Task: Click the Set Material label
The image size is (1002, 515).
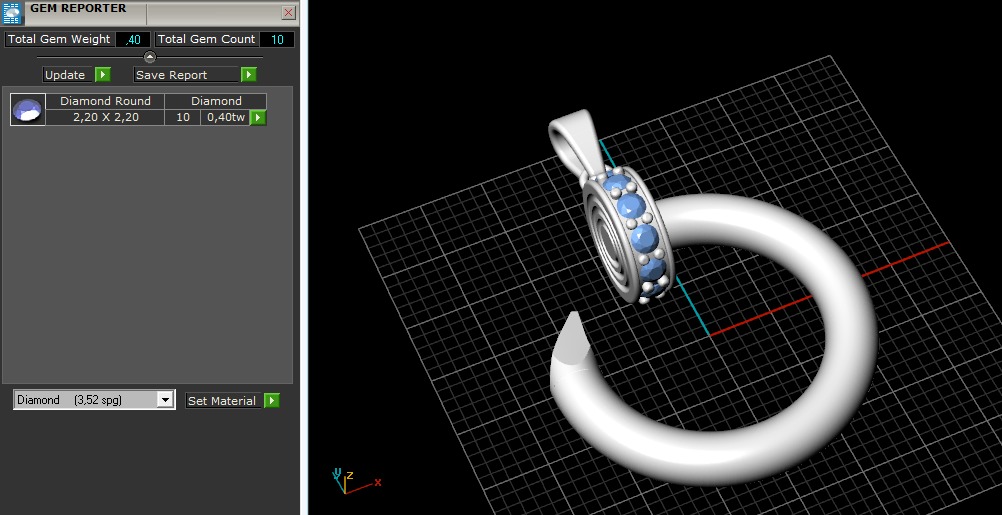Action: click(x=222, y=401)
